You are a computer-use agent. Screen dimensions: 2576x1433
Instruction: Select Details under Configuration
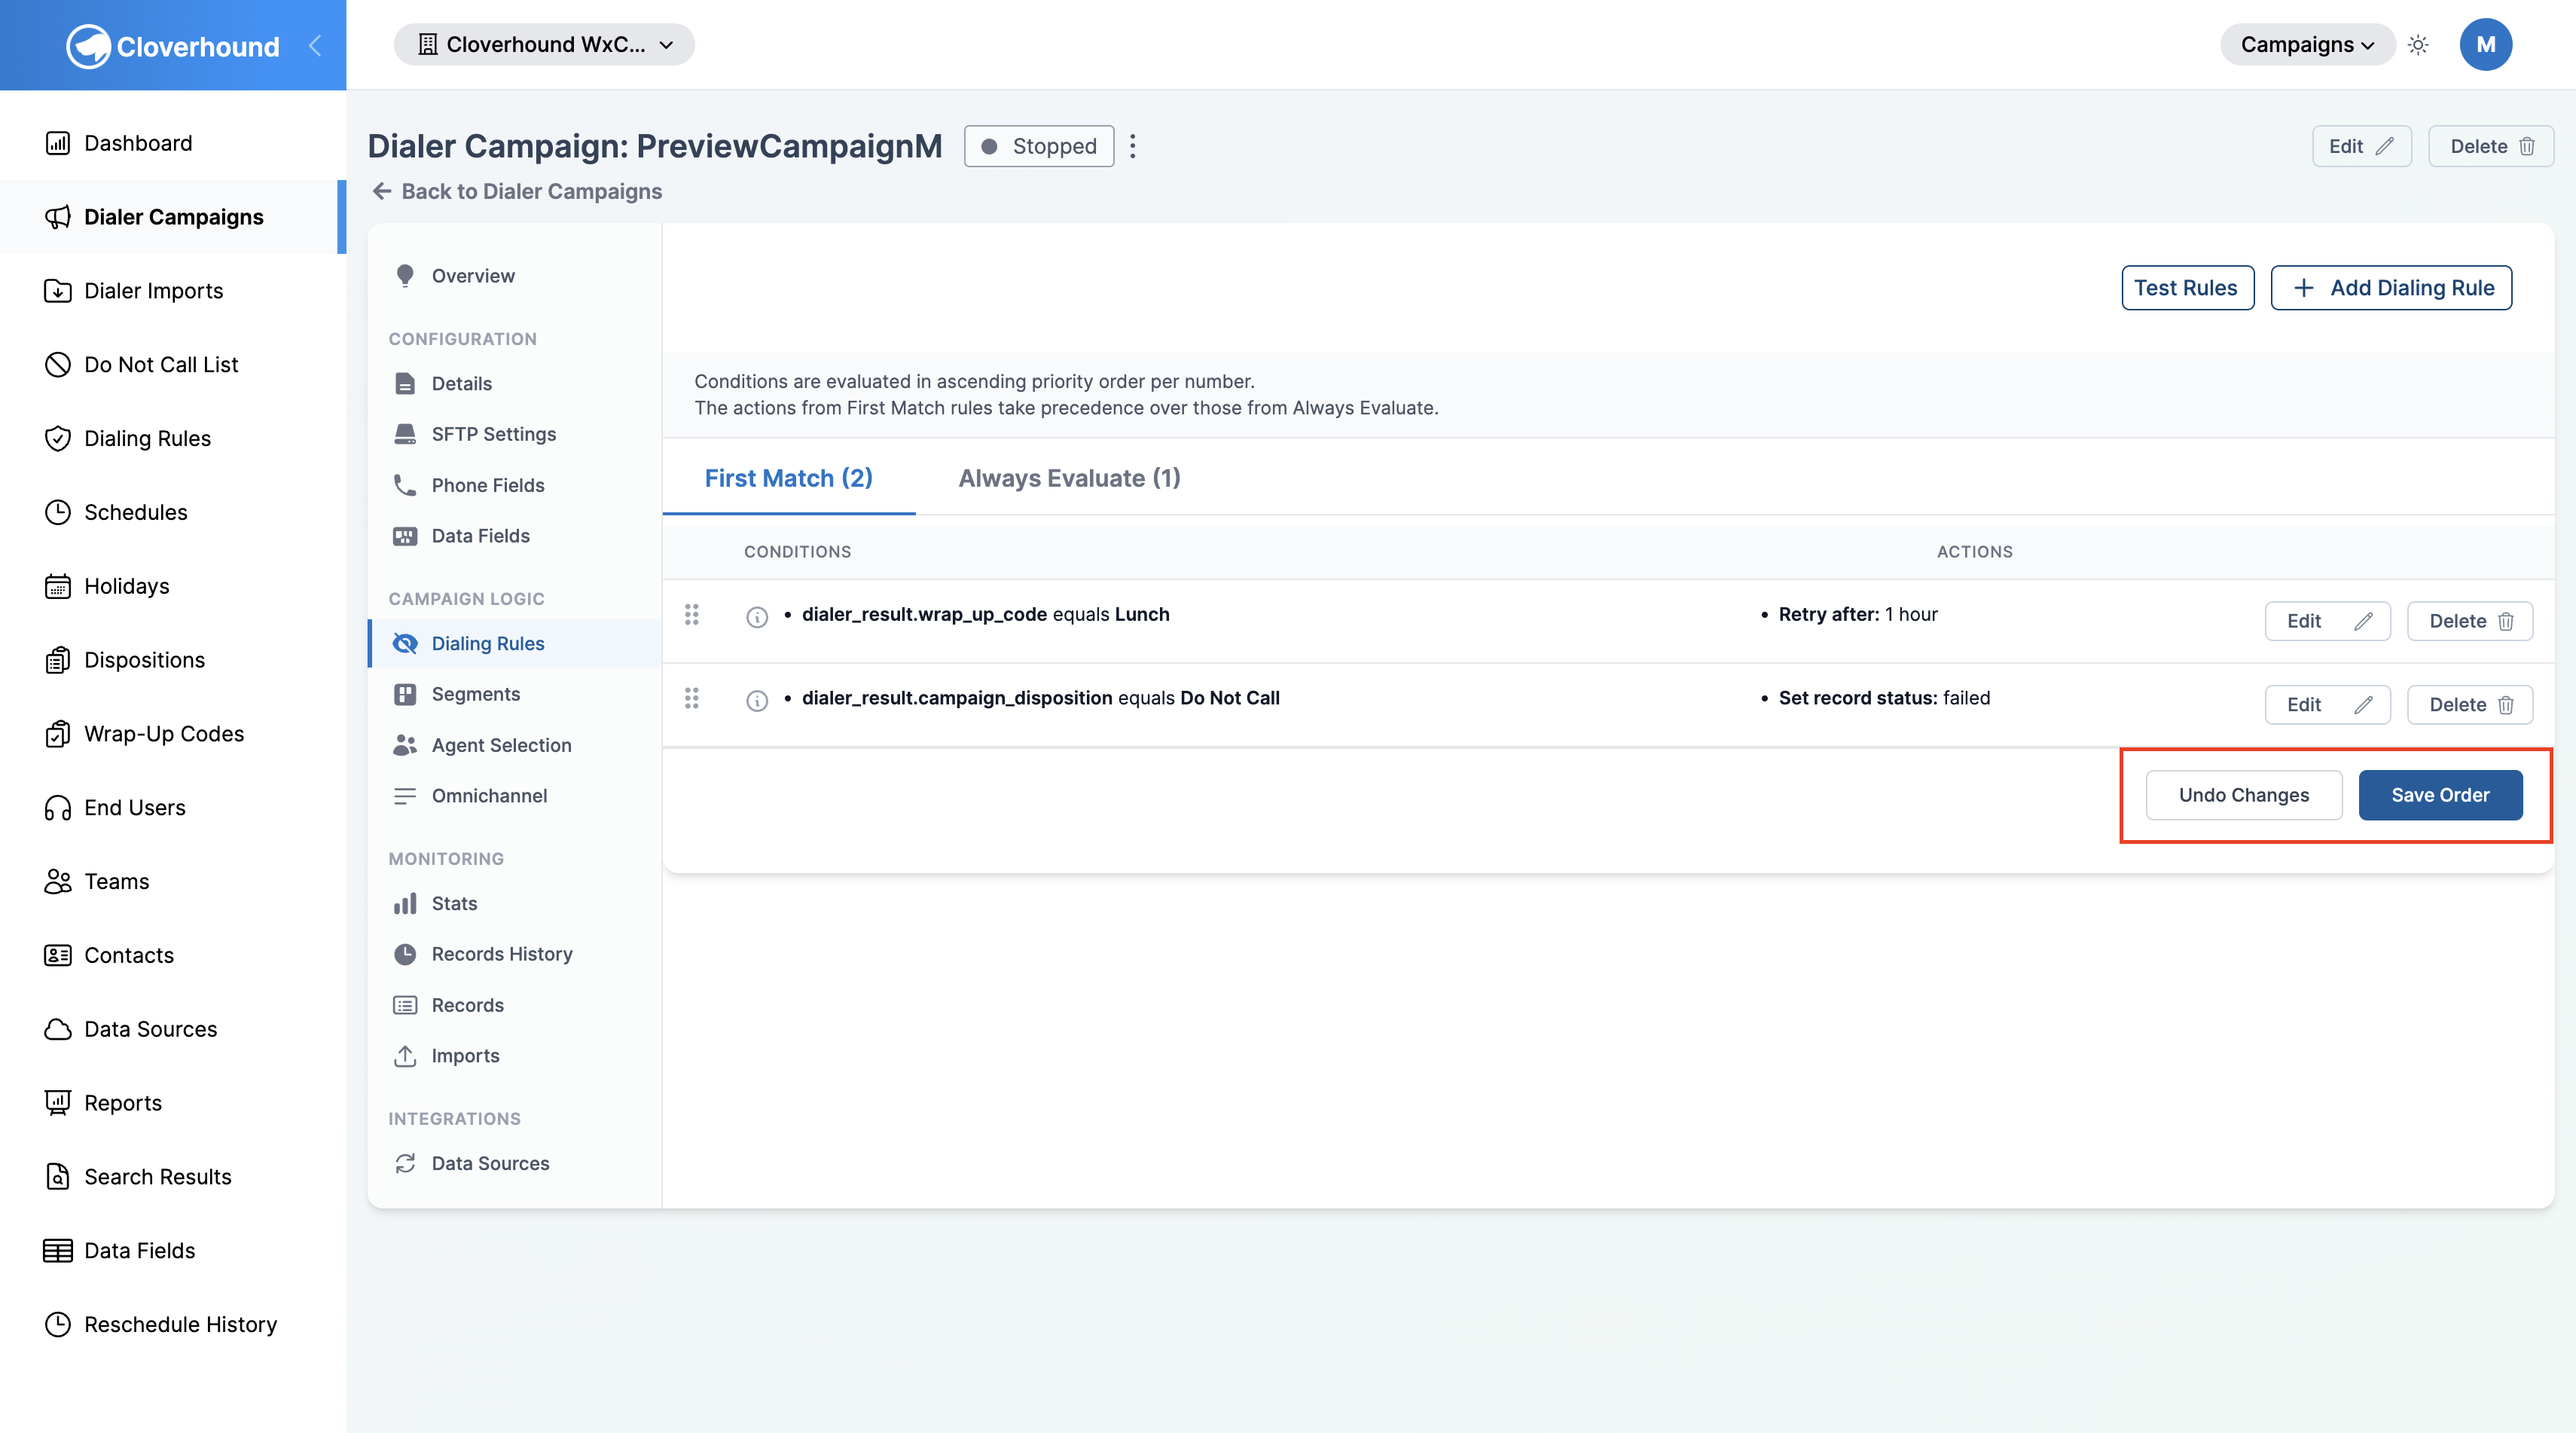tap(515, 384)
